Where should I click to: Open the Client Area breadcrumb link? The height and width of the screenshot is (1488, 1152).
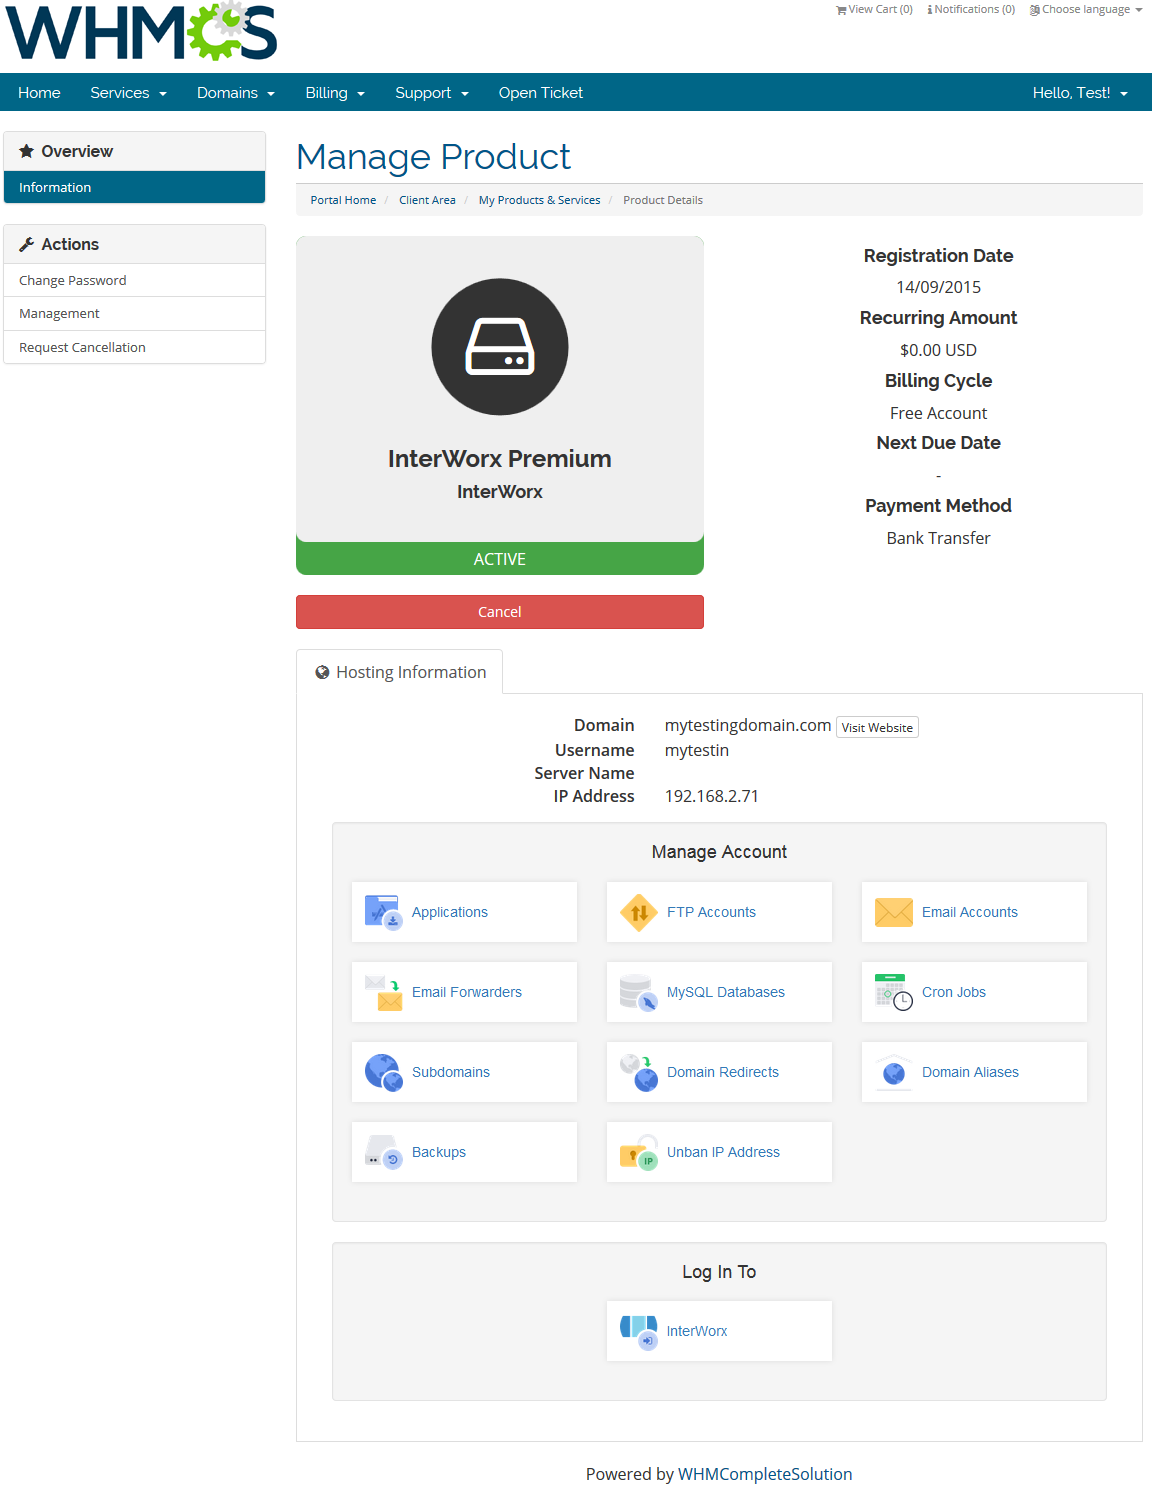coord(427,200)
